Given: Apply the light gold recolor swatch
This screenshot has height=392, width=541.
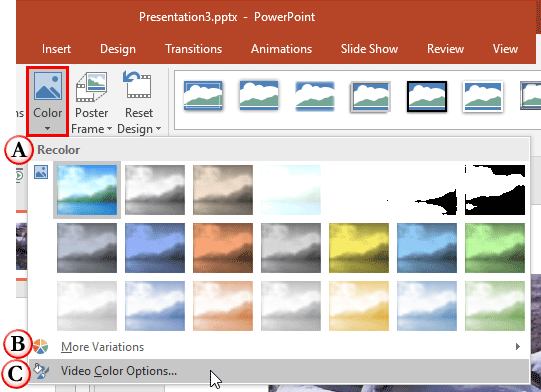Looking at the screenshot, I should (359, 306).
